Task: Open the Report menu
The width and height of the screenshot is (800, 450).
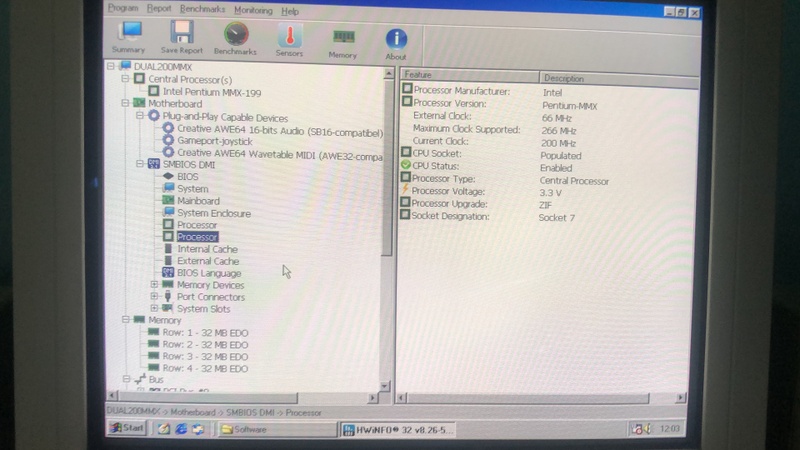Action: [x=159, y=9]
